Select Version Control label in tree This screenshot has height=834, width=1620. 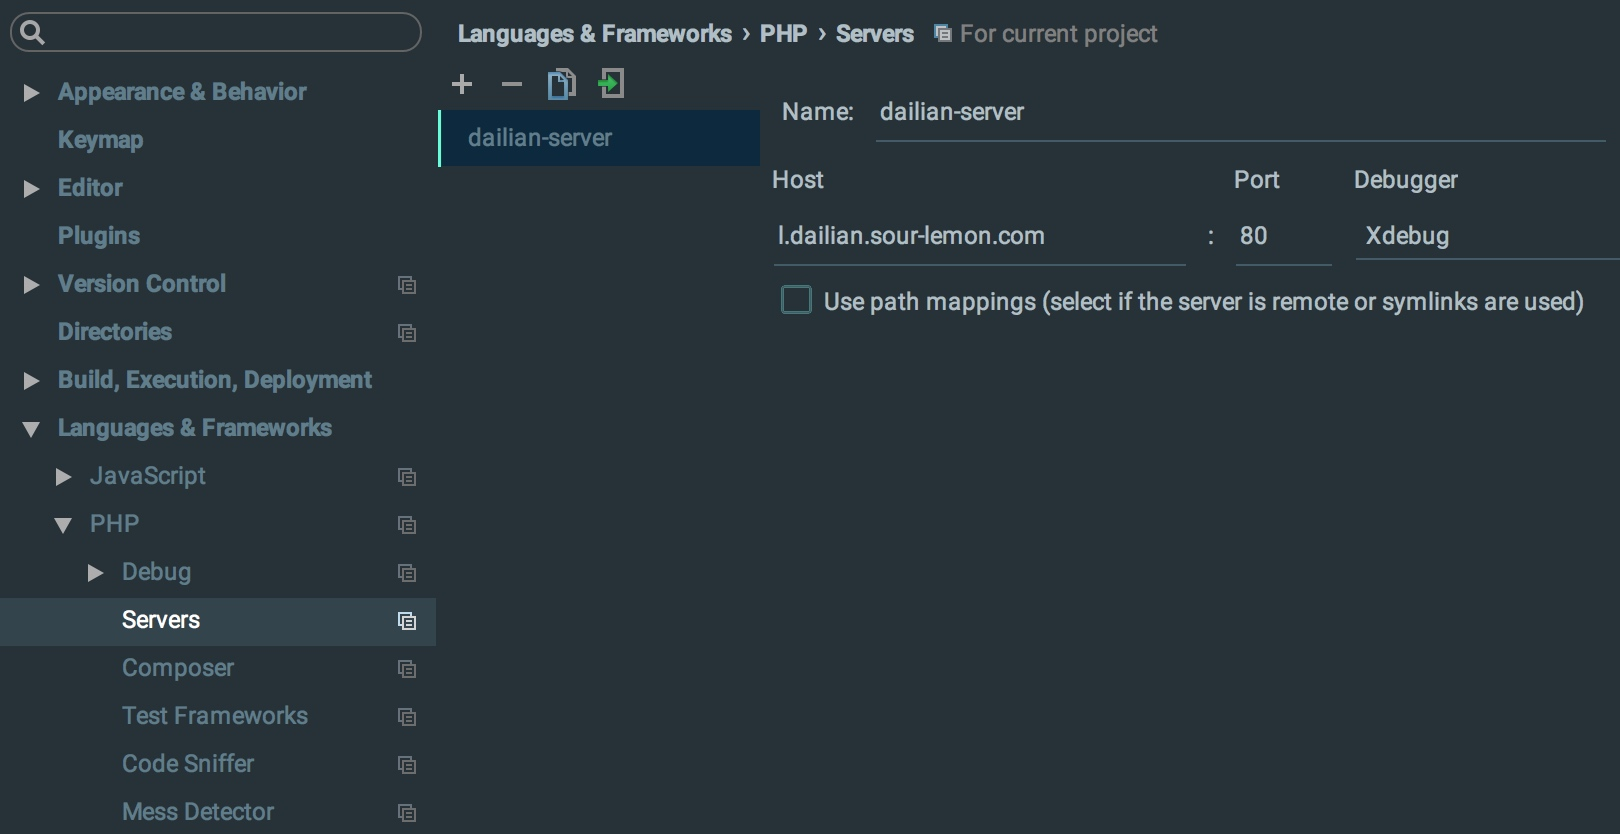142,284
